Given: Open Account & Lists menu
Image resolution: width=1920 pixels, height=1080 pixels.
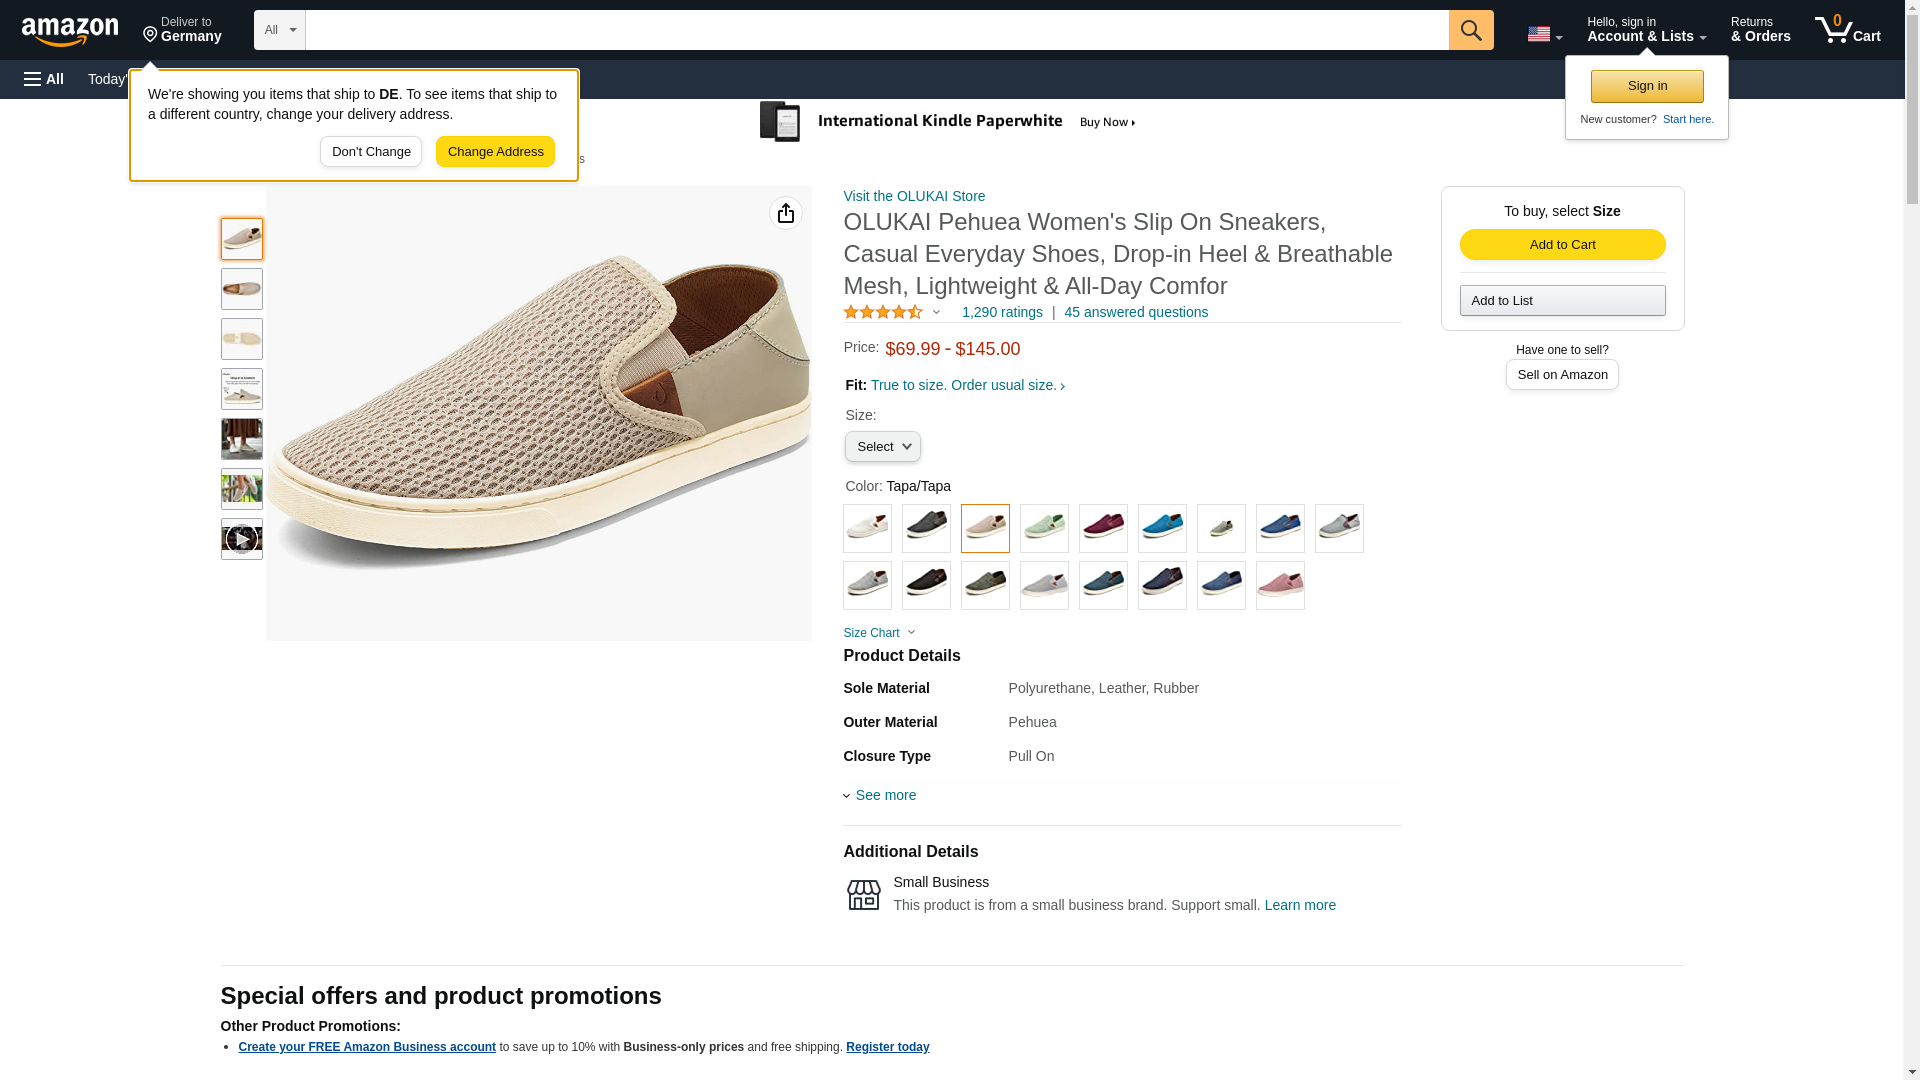Looking at the screenshot, I should 1645,30.
